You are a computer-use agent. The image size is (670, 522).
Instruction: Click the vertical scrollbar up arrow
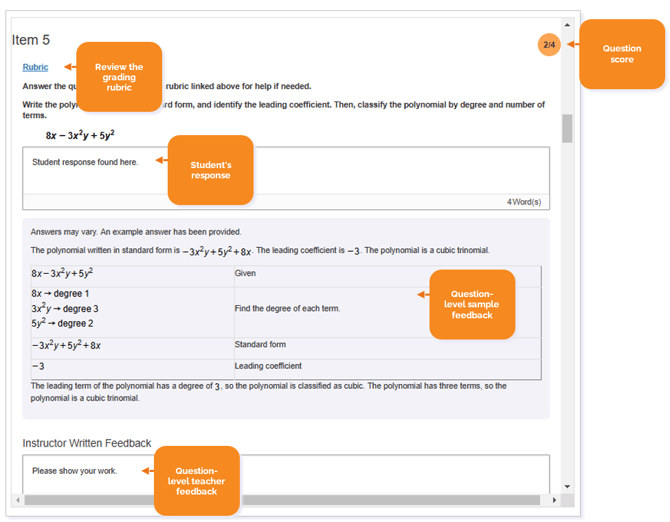pos(567,25)
